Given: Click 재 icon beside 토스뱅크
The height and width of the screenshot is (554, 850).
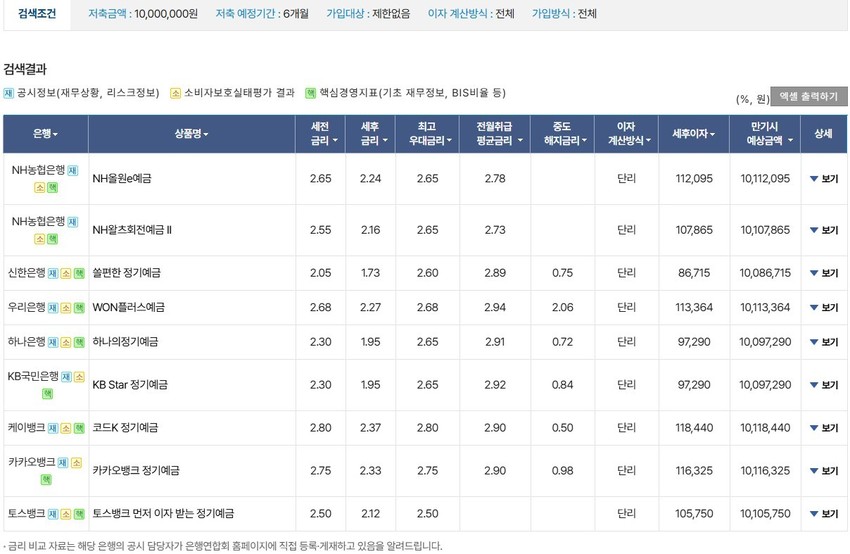Looking at the screenshot, I should tap(53, 514).
